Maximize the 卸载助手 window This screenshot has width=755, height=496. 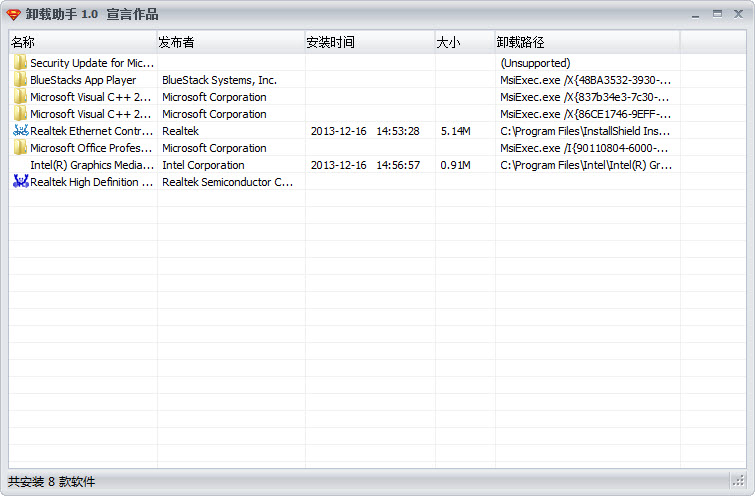717,14
